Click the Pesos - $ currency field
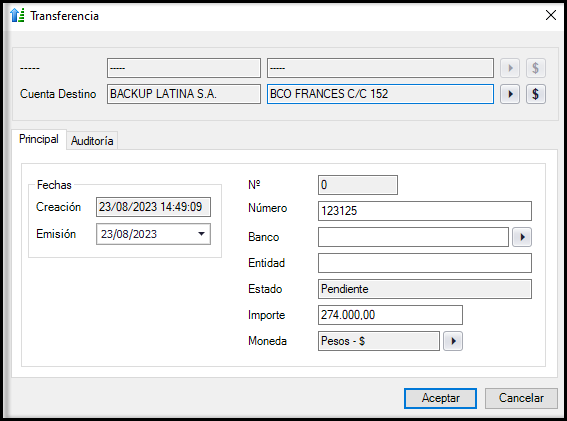Screen dimensions: 567x421 [379, 341]
